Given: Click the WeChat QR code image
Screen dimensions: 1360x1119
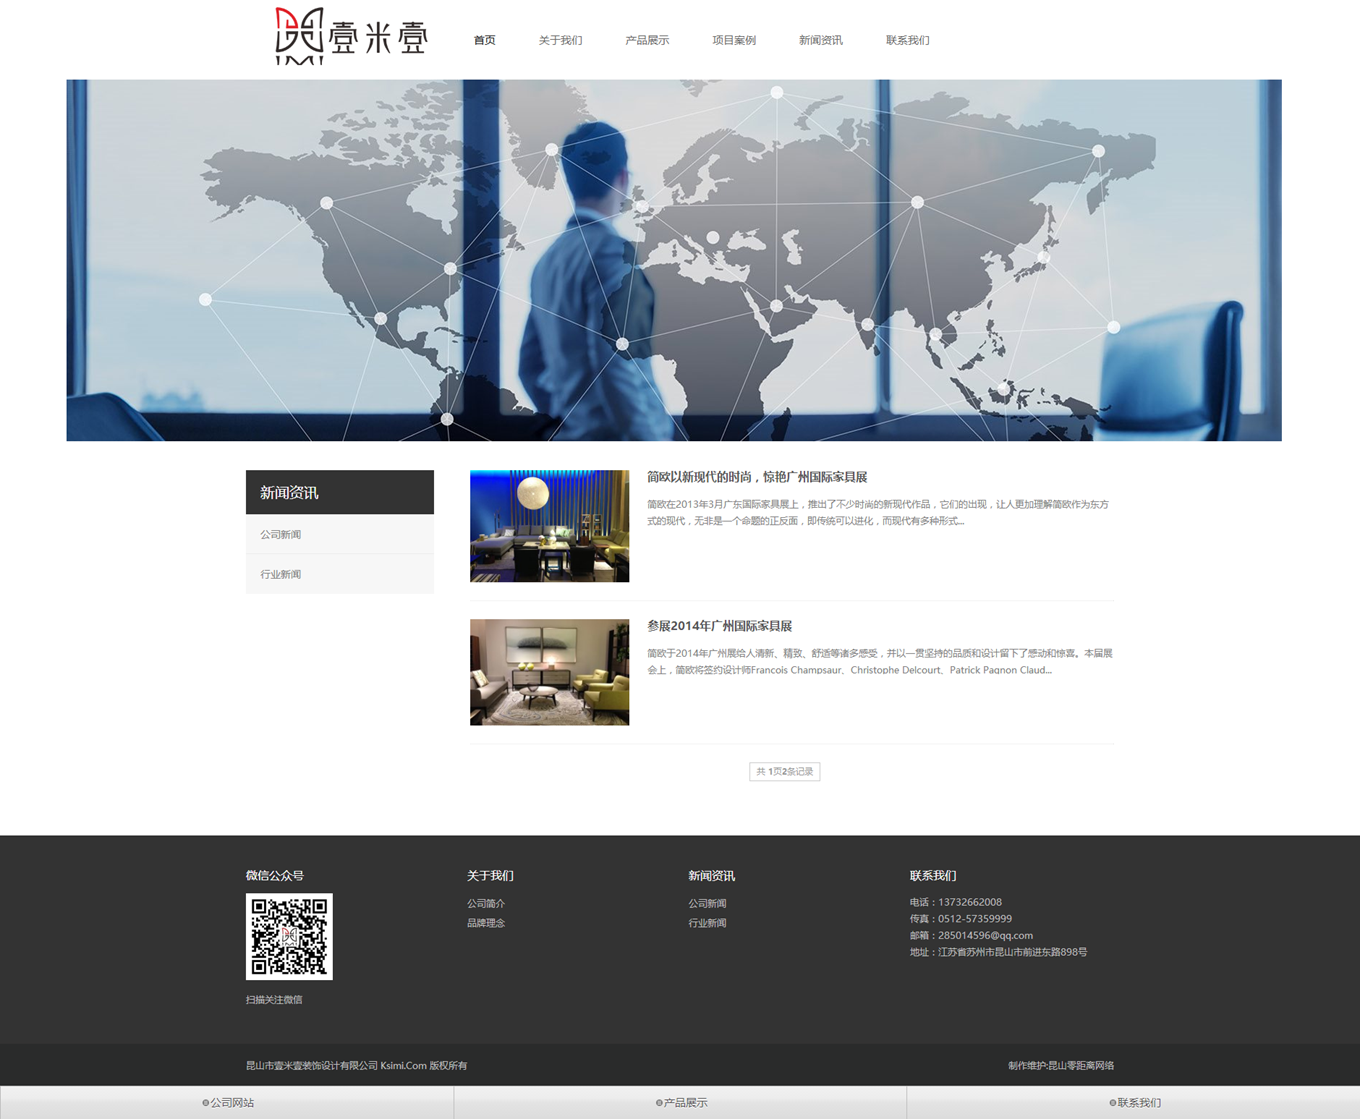Looking at the screenshot, I should click(289, 936).
